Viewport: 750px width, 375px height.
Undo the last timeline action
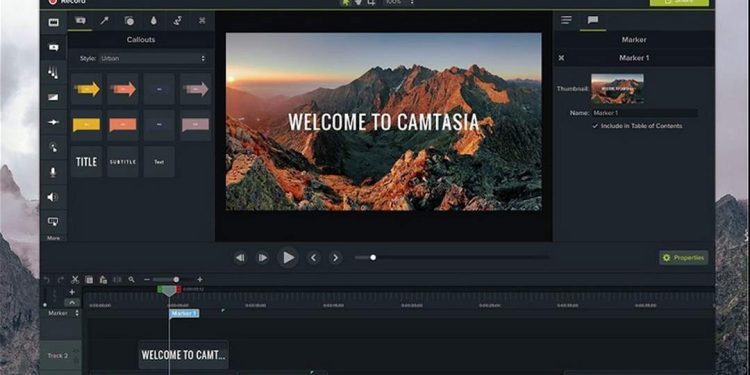pyautogui.click(x=46, y=280)
